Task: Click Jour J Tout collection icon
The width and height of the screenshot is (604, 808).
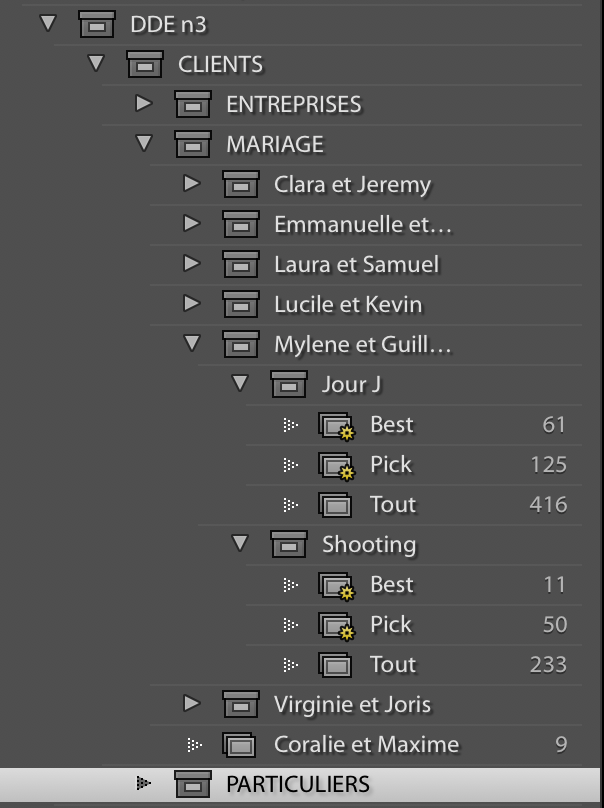Action: click(x=335, y=505)
